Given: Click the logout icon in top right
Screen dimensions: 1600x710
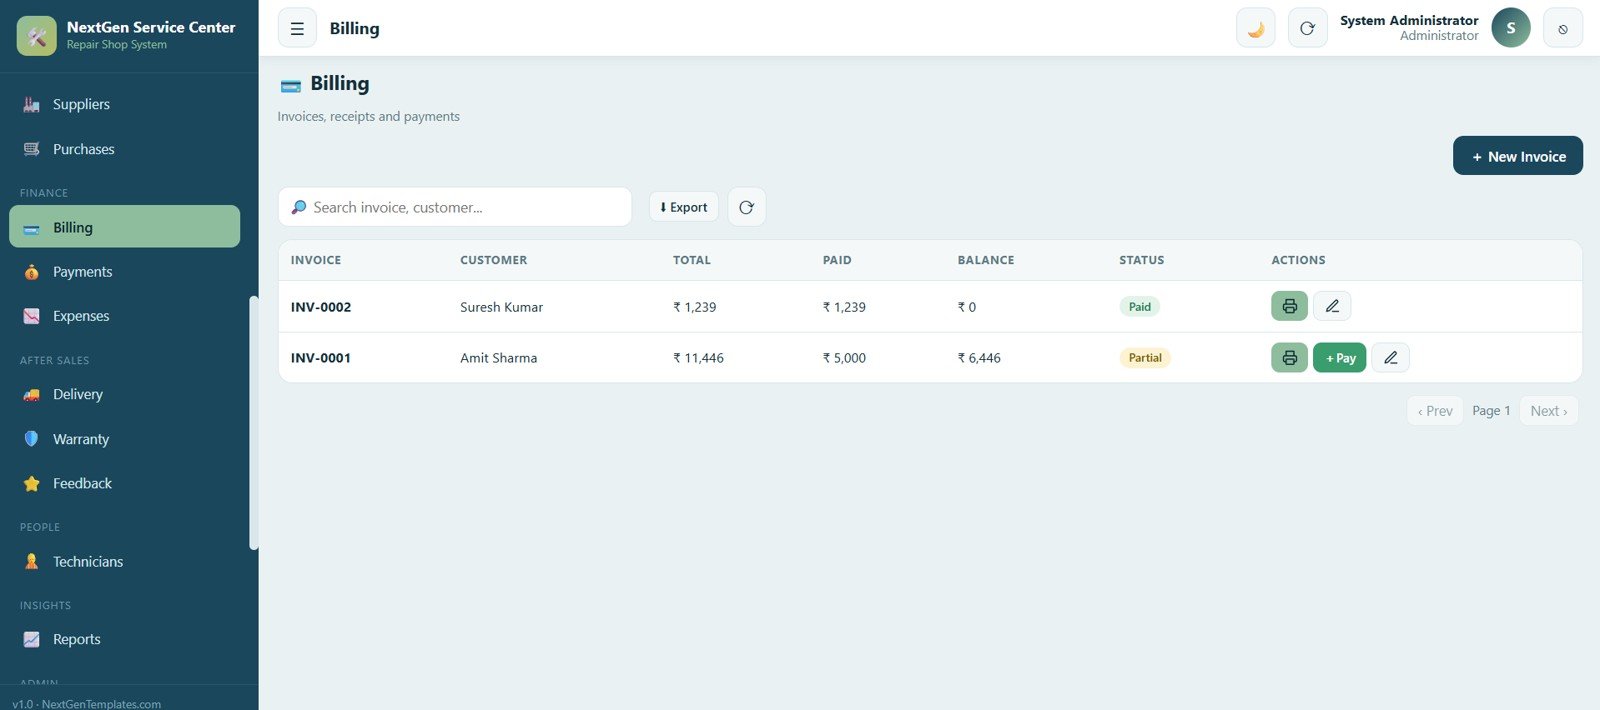Looking at the screenshot, I should [1563, 28].
